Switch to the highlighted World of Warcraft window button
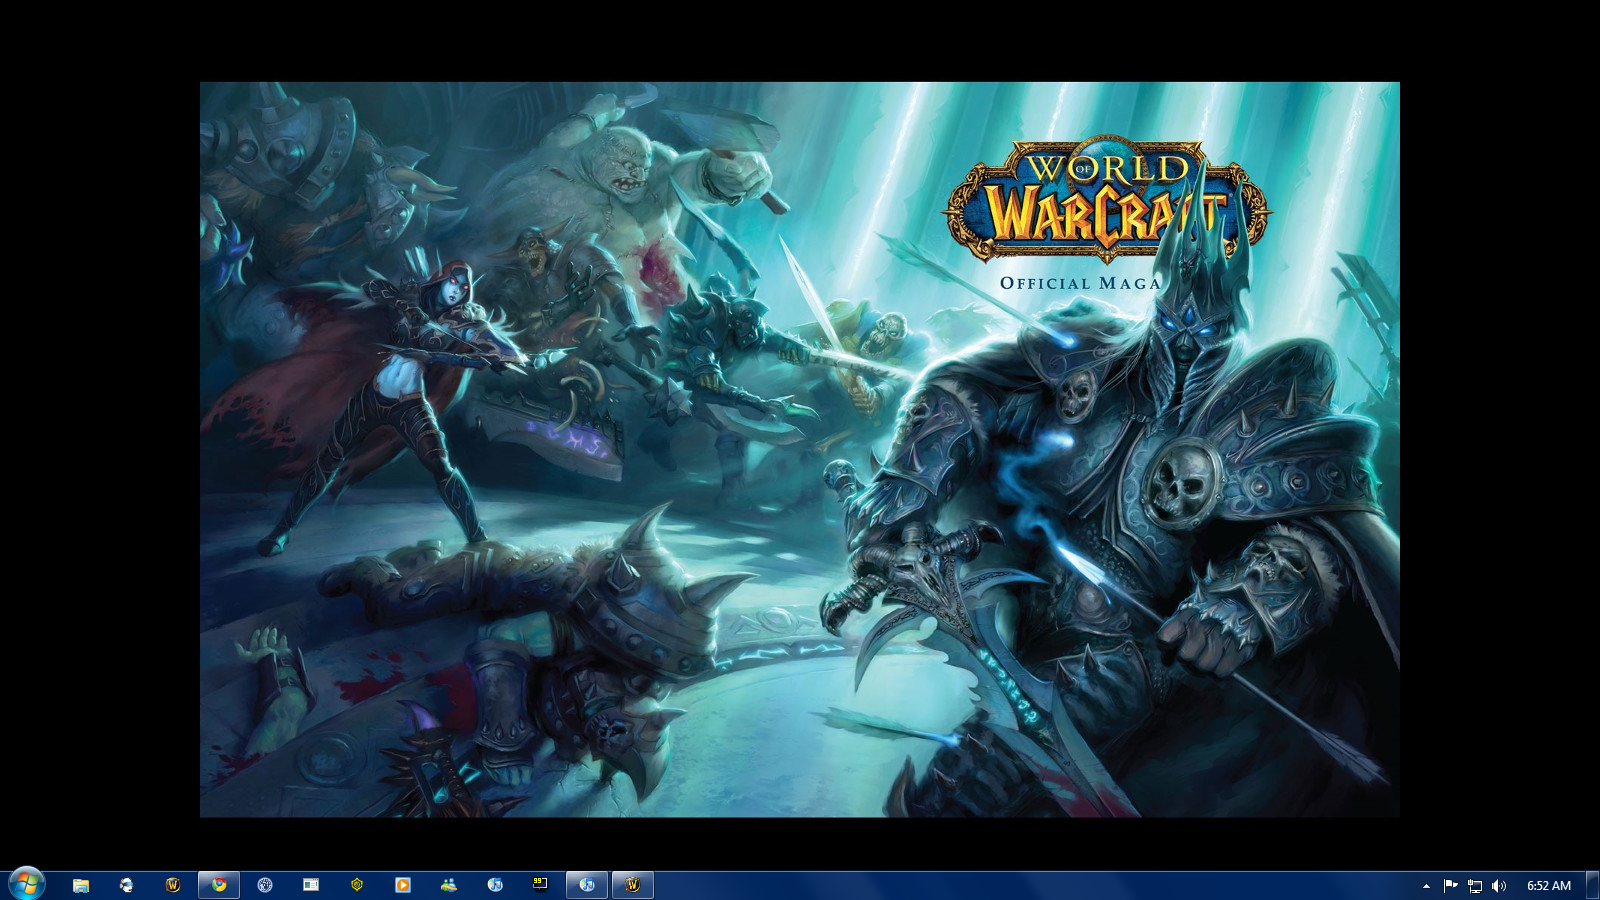1600x900 pixels. [x=633, y=885]
